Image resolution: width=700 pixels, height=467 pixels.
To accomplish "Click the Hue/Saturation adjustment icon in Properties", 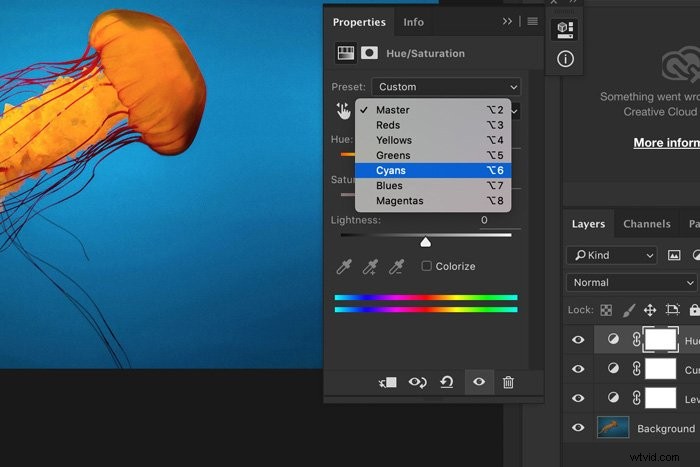I will 346,53.
